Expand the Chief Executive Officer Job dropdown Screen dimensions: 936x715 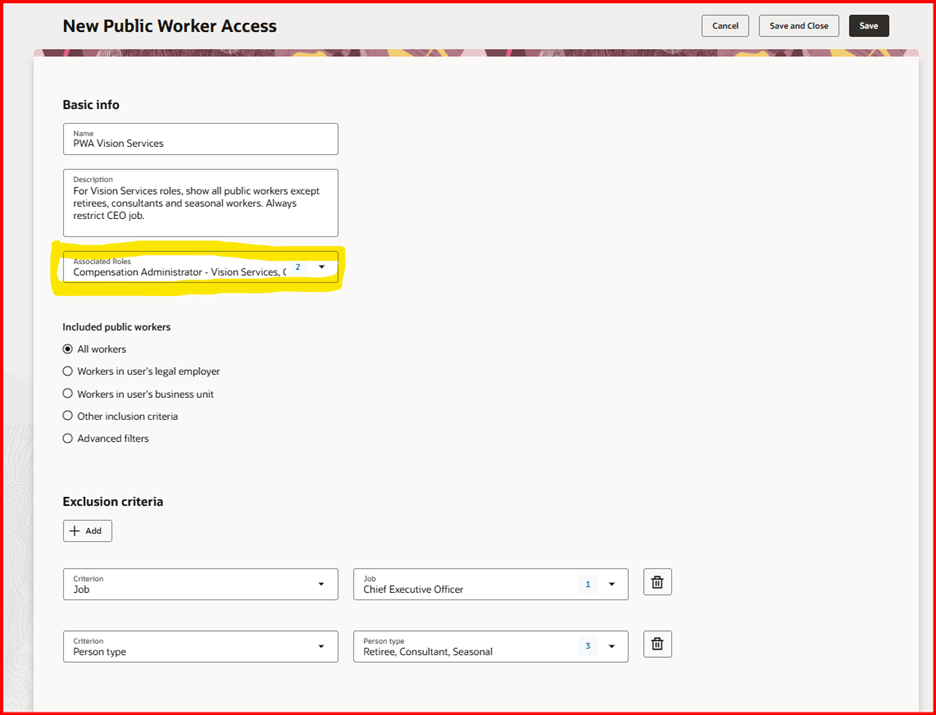612,582
